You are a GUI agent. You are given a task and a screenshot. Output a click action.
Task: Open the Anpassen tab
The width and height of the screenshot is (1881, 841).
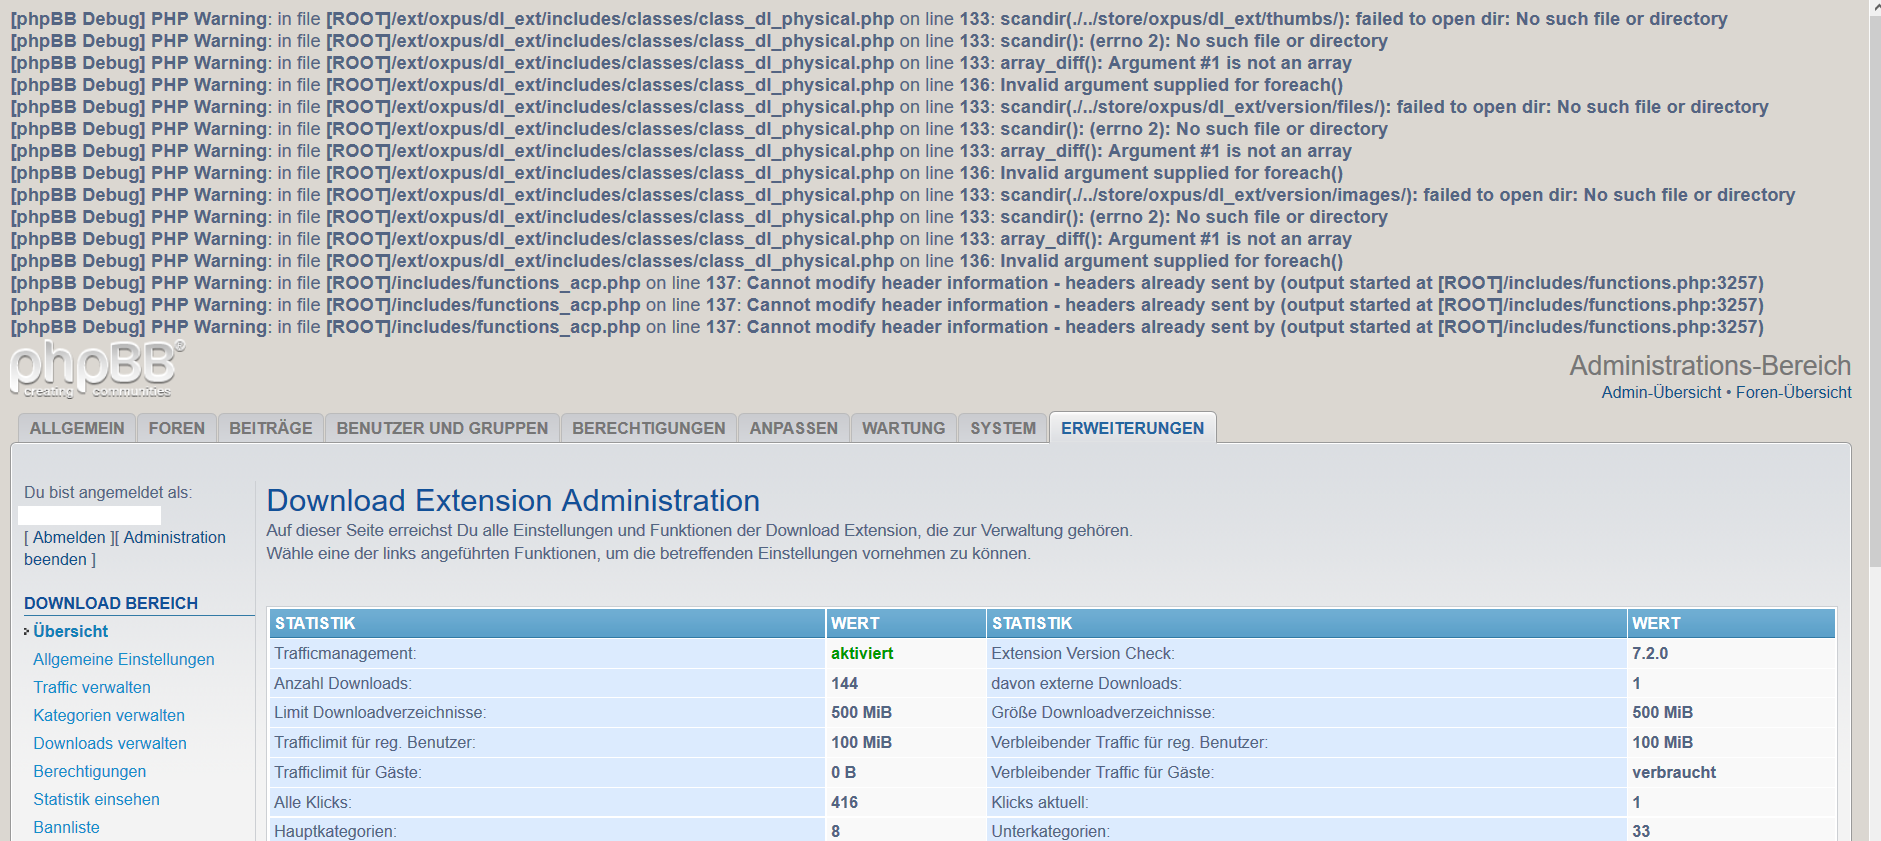point(794,428)
